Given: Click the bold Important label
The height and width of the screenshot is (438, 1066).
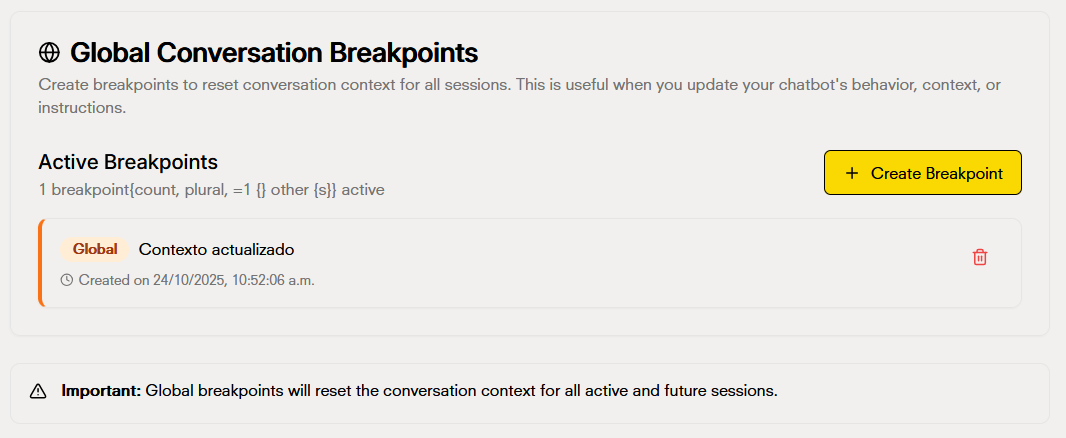Looking at the screenshot, I should click(x=101, y=391).
